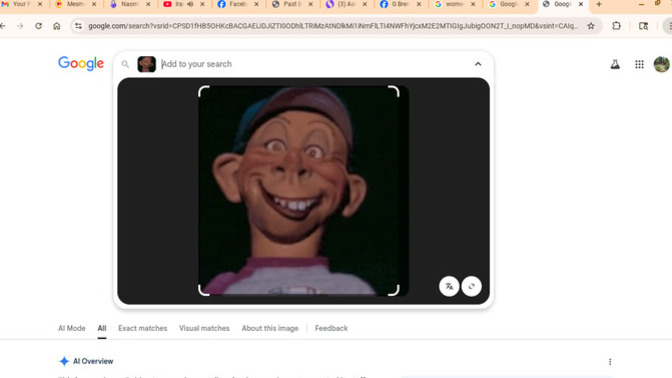Select the All results tab

coord(102,328)
